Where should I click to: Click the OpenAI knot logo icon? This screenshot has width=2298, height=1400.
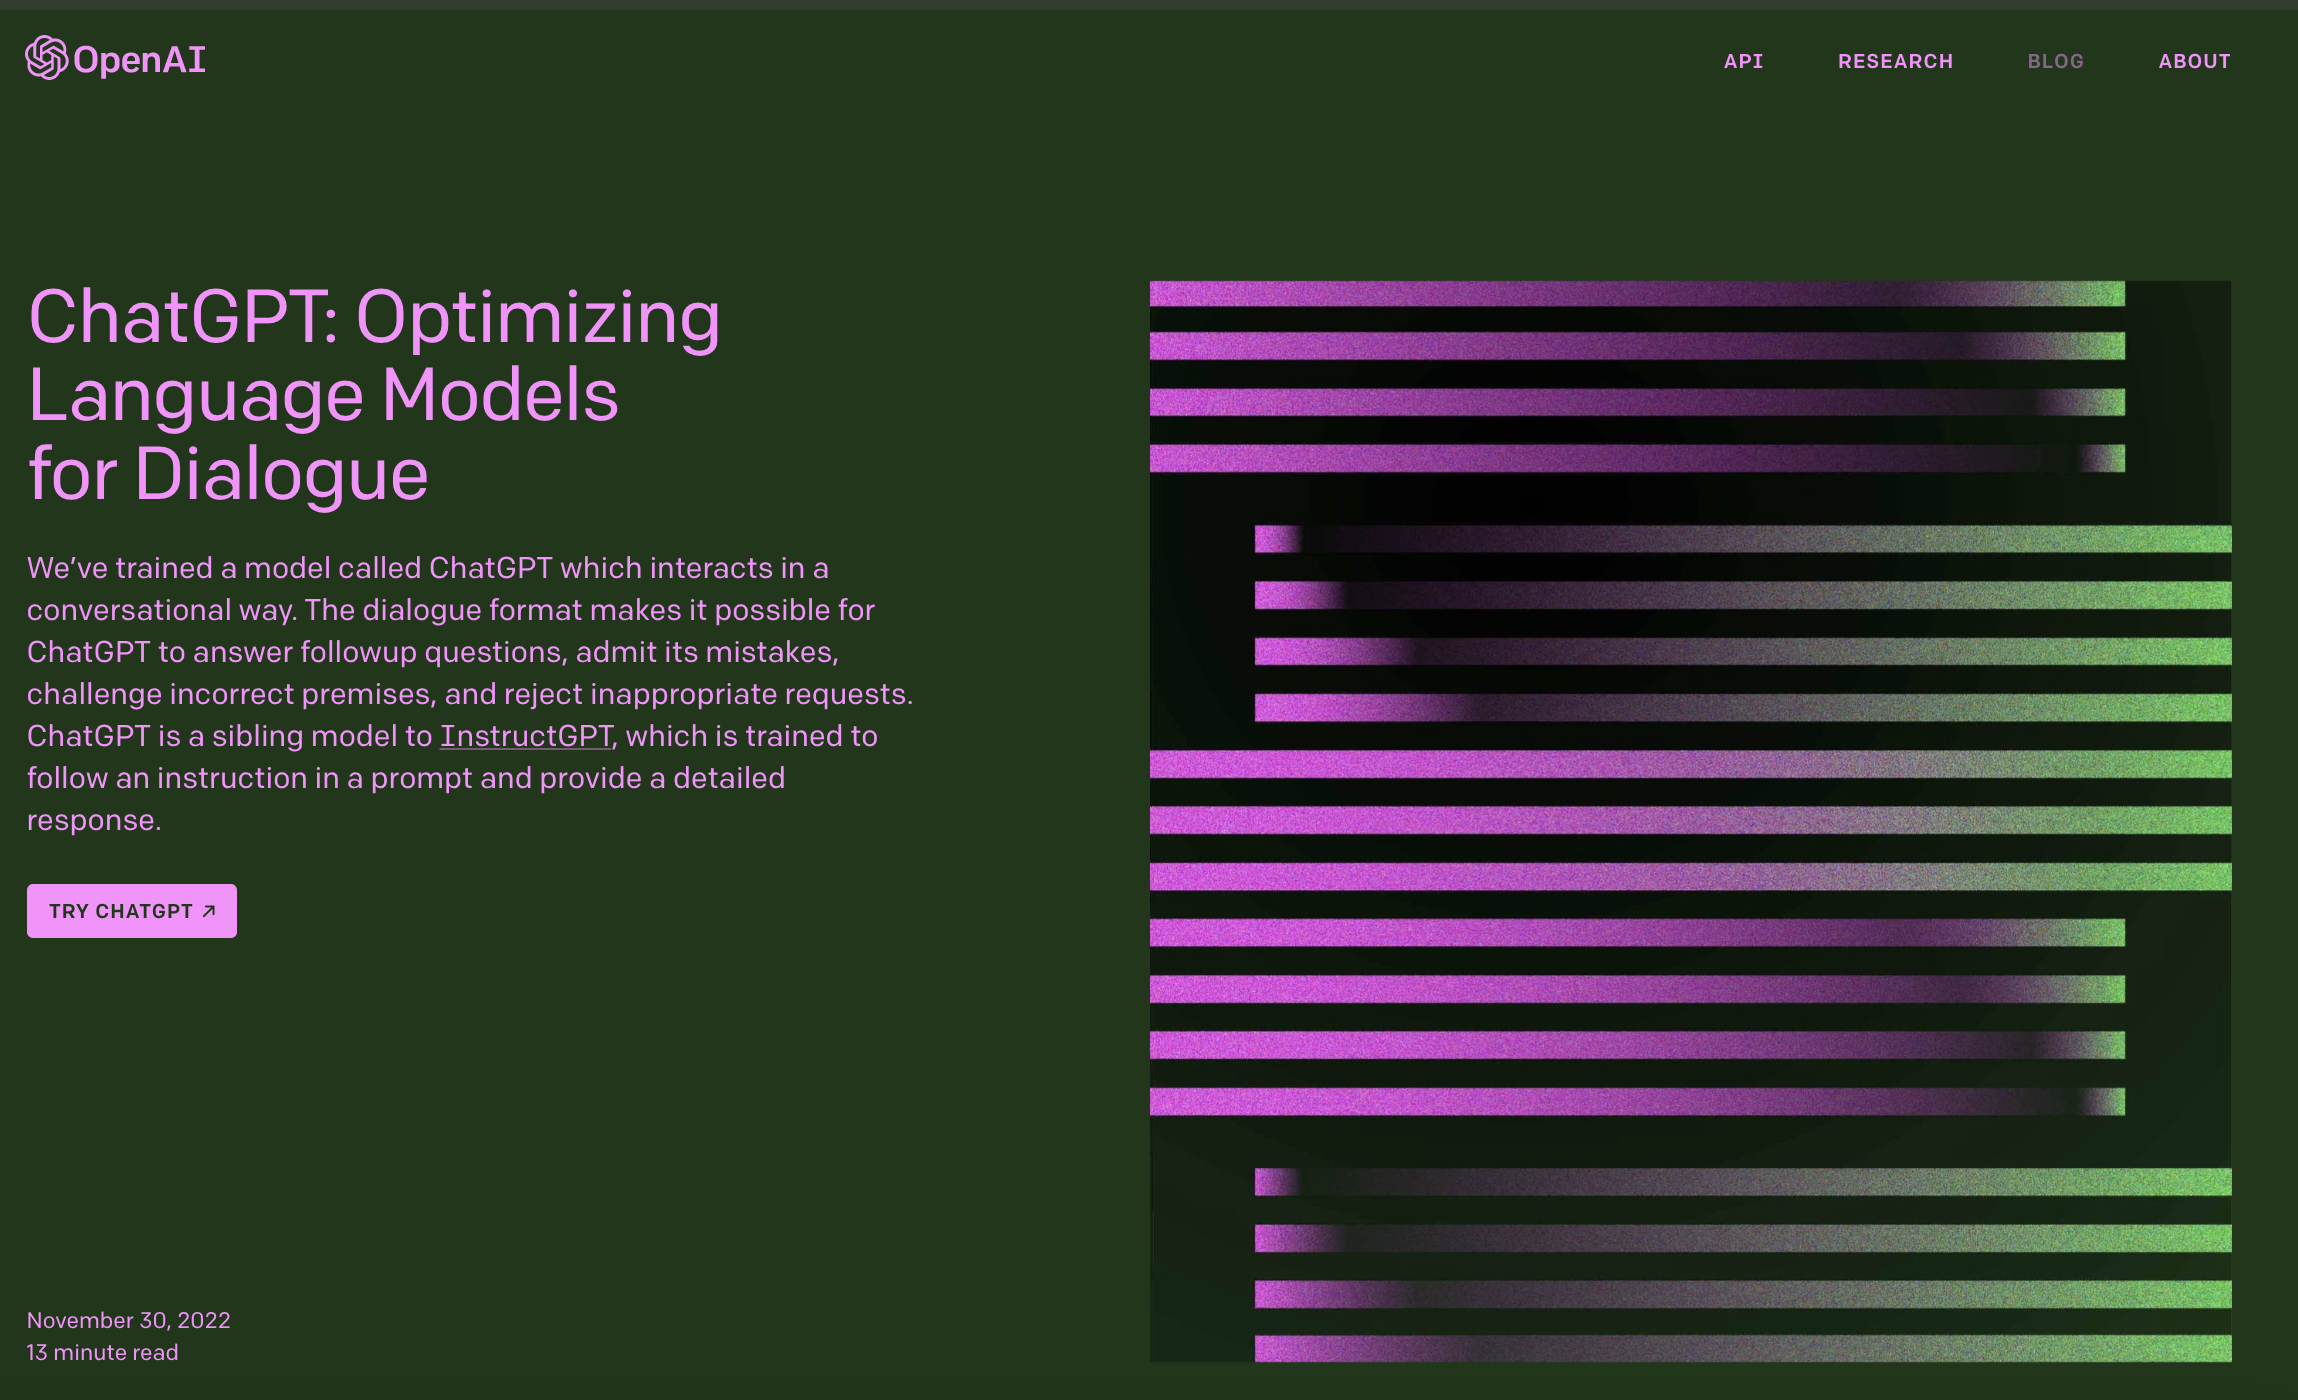click(46, 58)
